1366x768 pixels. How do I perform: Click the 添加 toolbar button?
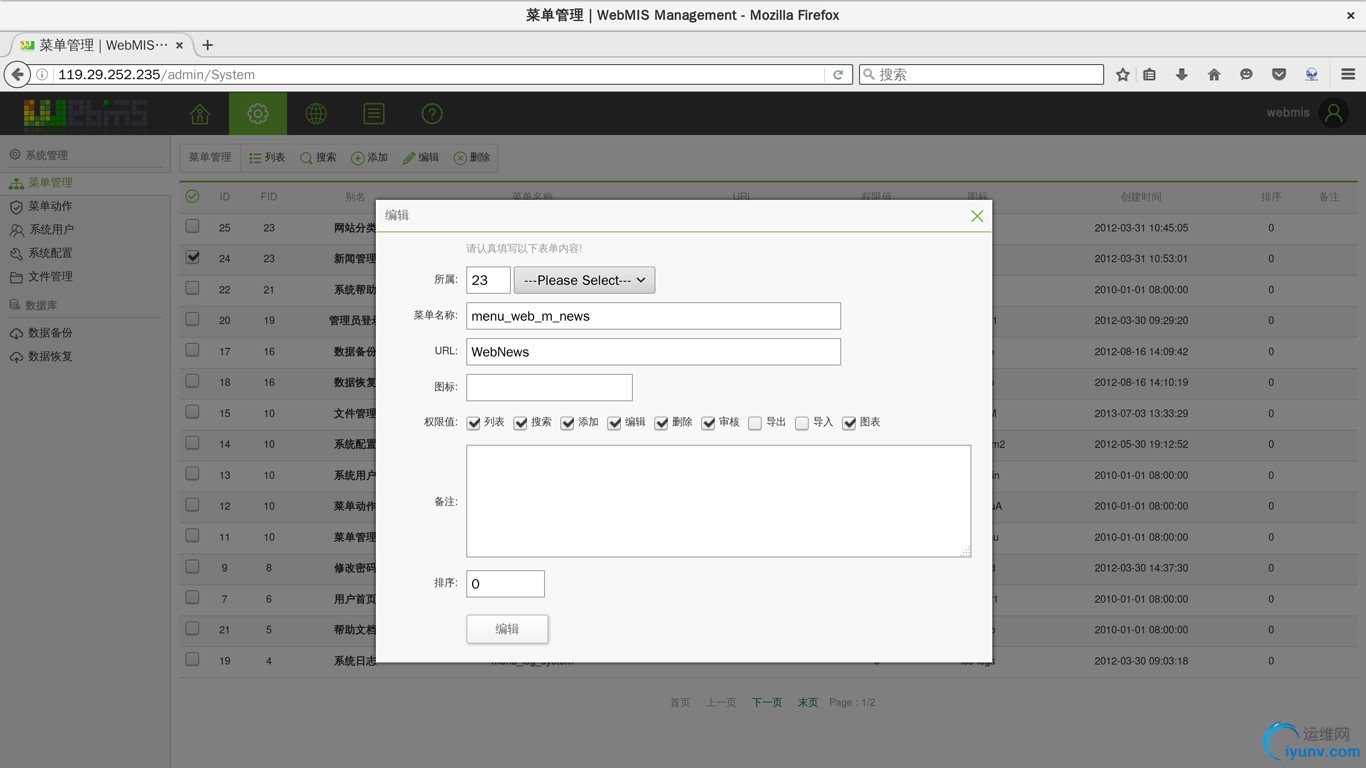[x=369, y=157]
